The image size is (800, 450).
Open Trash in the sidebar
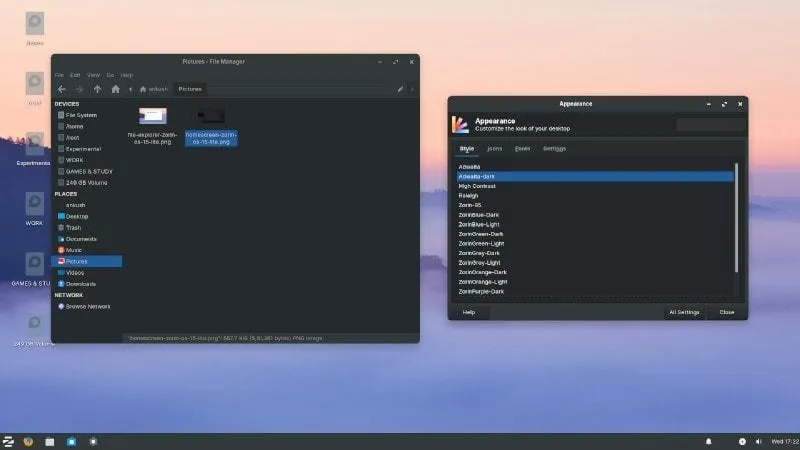pos(74,228)
